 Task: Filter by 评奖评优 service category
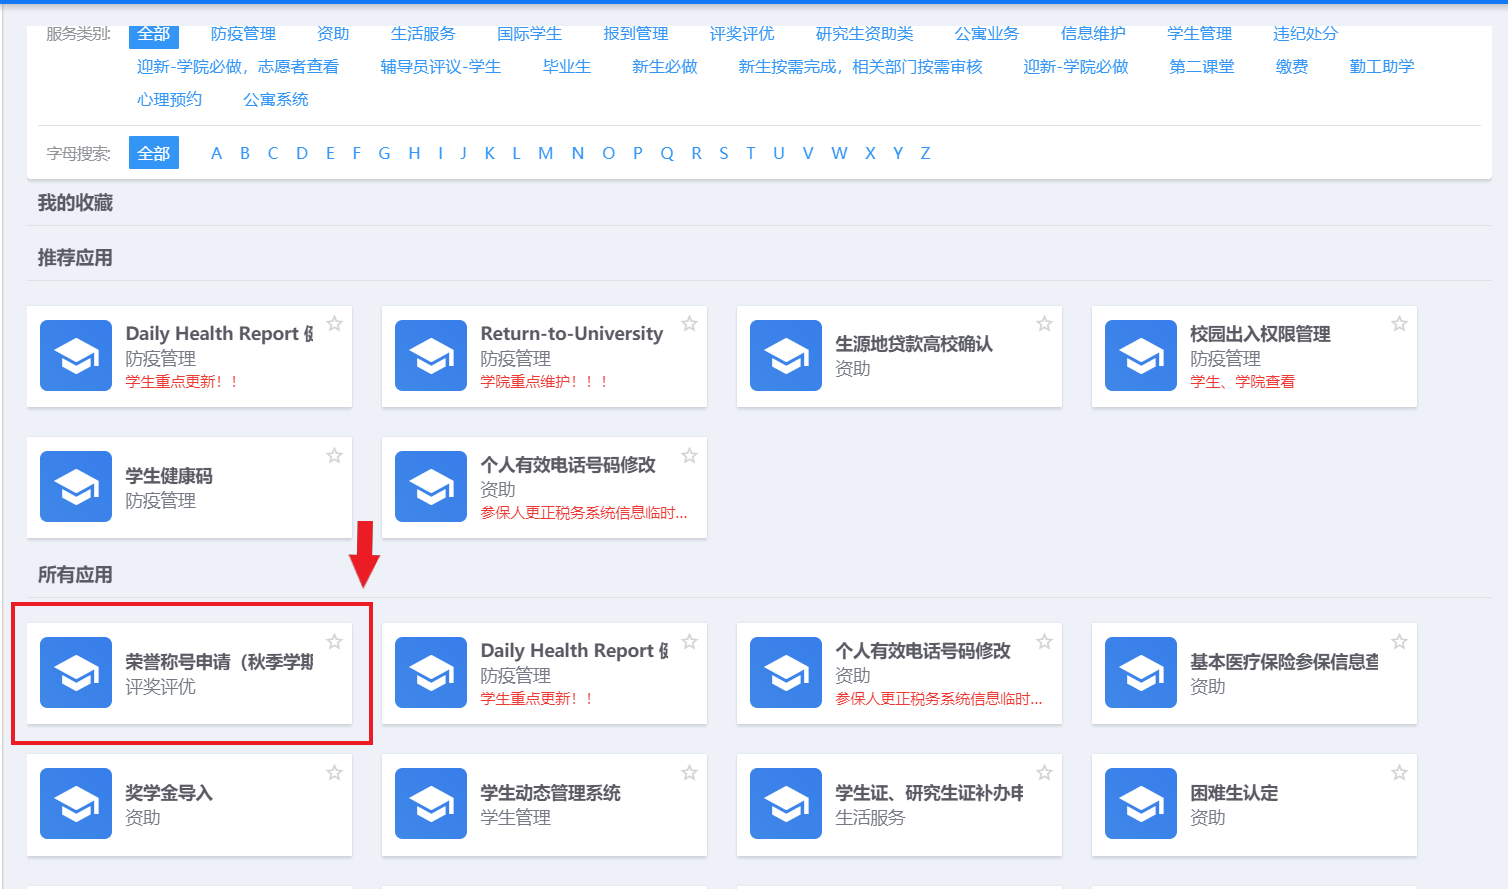click(x=742, y=34)
